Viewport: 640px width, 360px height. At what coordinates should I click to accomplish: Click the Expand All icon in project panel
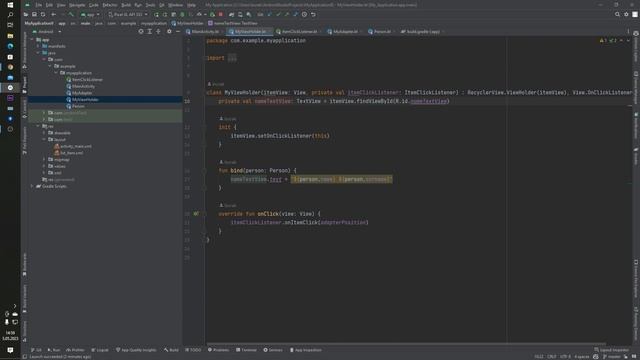pyautogui.click(x=149, y=31)
